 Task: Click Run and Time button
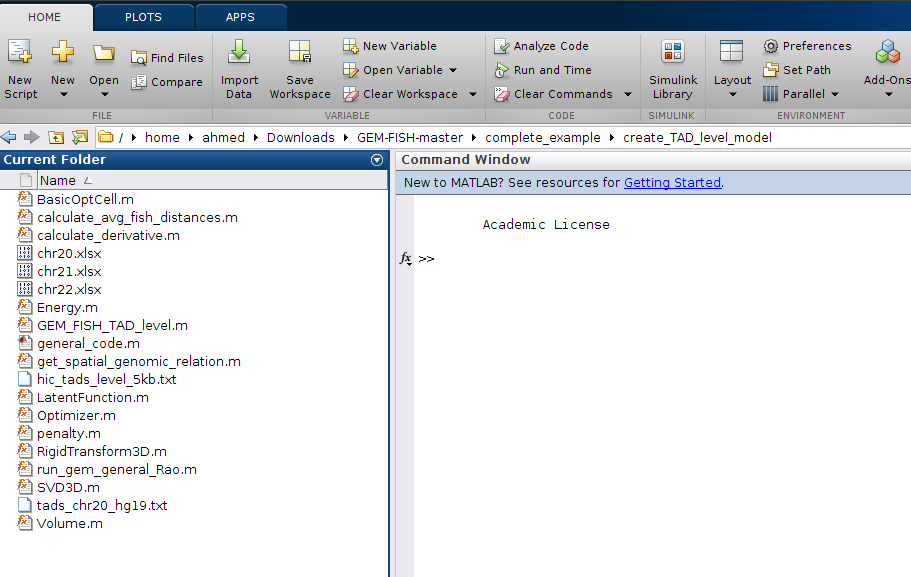(x=543, y=70)
